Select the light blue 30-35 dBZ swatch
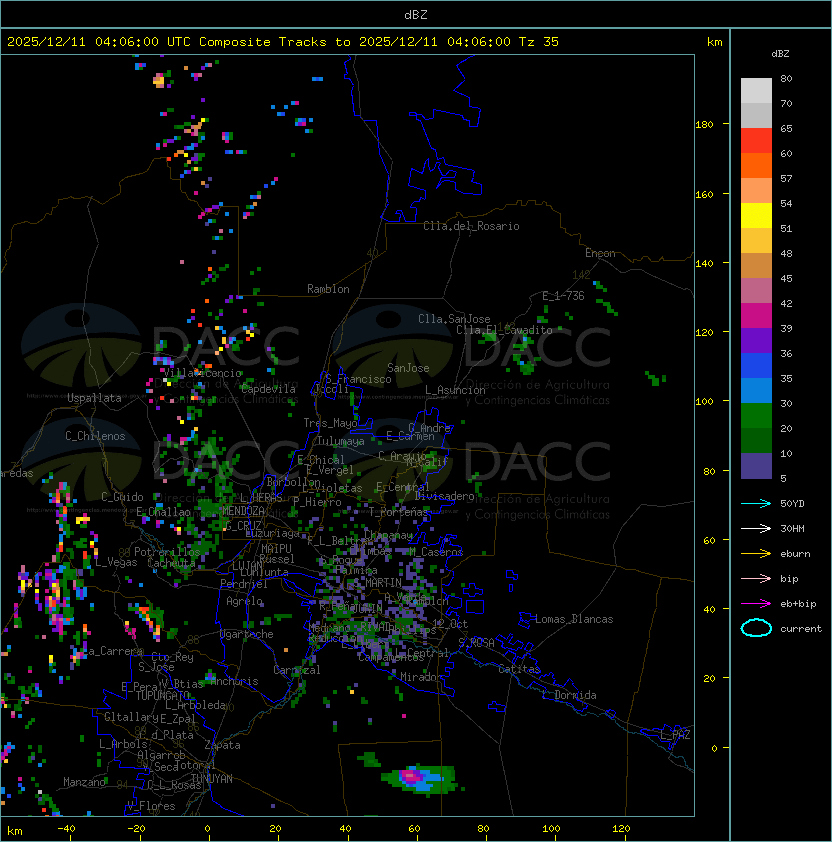The height and width of the screenshot is (842, 832). click(756, 391)
